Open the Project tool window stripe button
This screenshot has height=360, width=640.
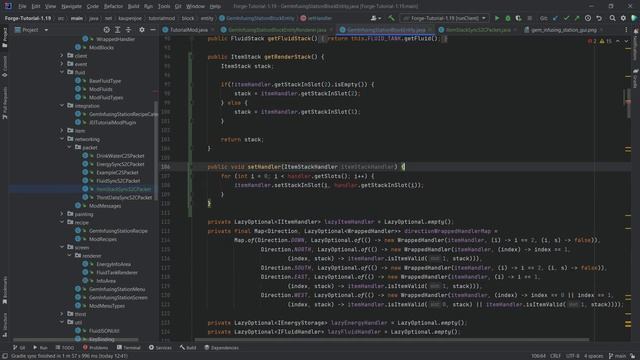4,38
